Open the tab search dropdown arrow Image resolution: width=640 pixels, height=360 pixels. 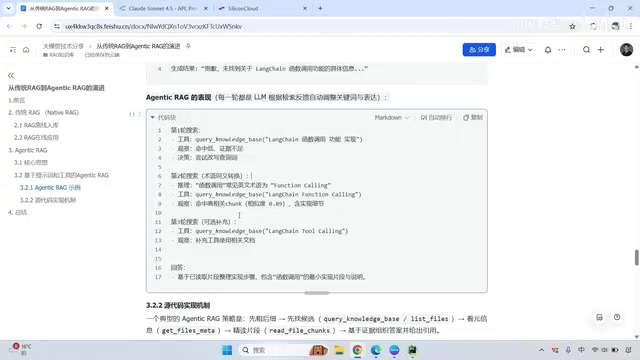pos(8,8)
